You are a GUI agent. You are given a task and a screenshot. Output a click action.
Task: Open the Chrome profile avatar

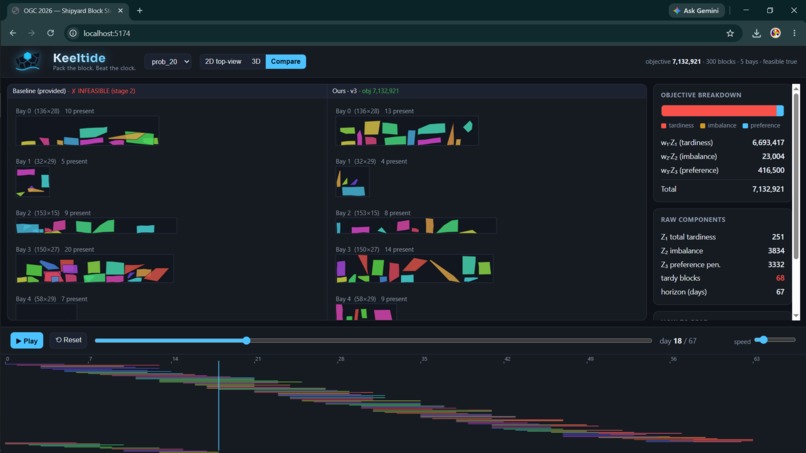point(775,33)
